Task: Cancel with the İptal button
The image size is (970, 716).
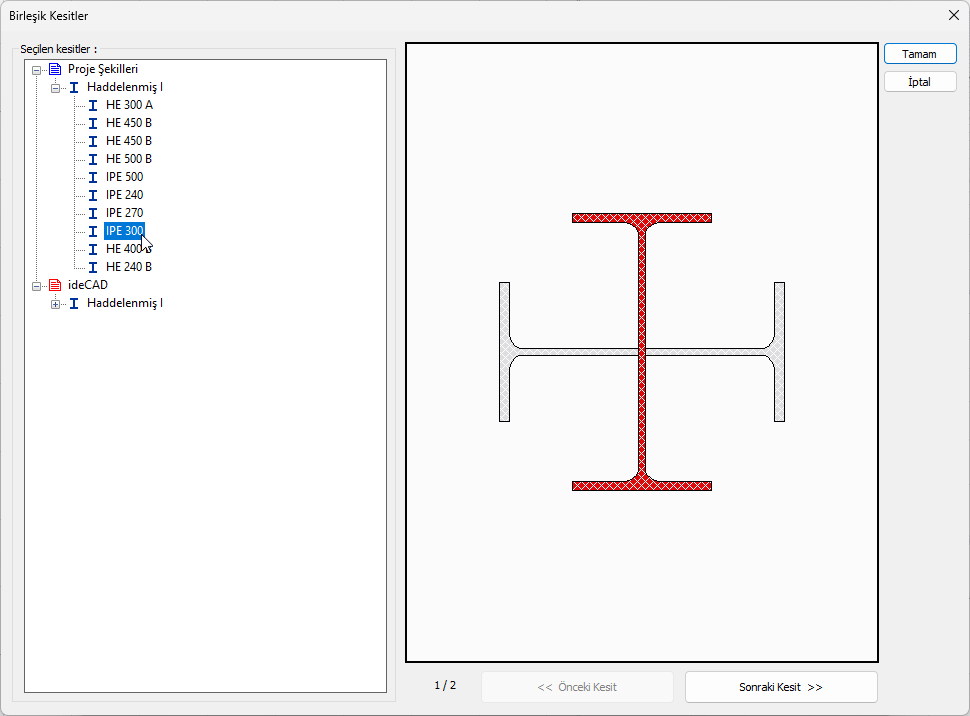Action: [920, 82]
